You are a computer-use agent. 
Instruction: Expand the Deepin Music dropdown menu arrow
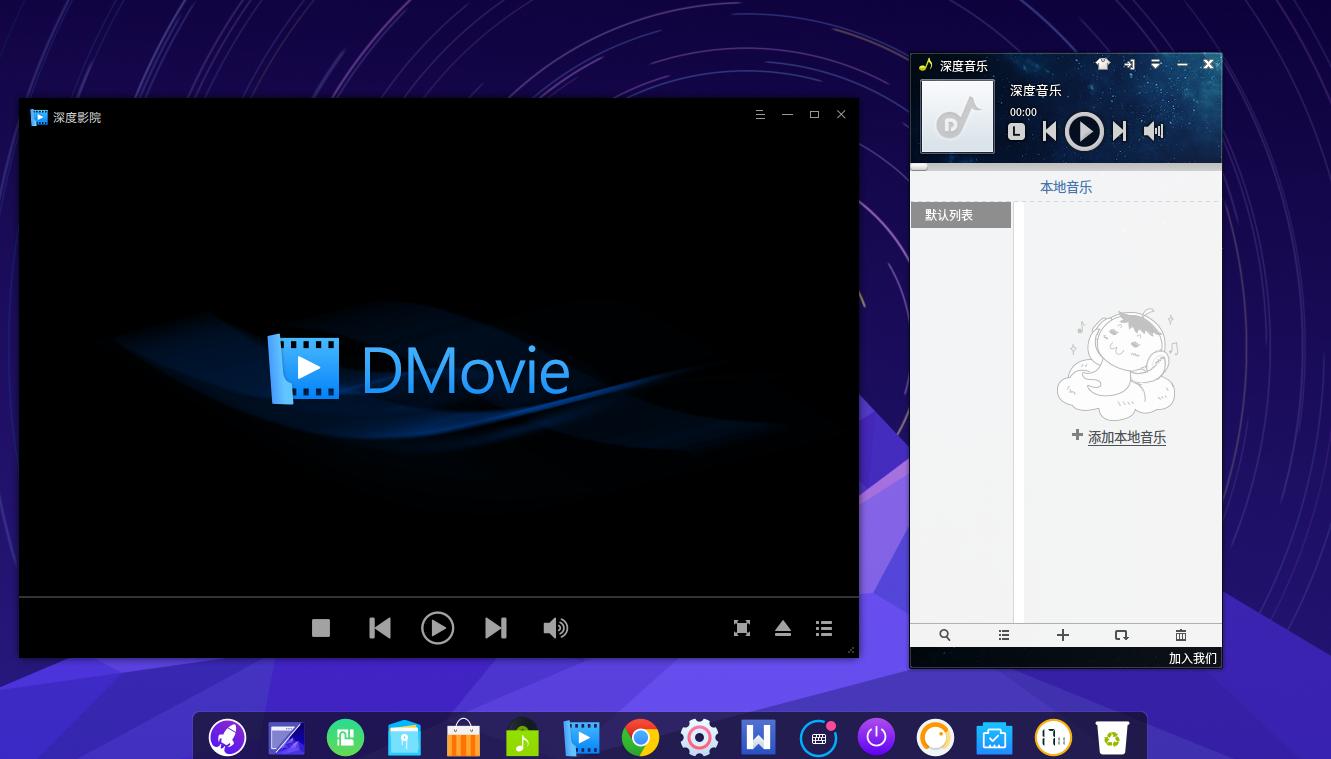[1155, 64]
